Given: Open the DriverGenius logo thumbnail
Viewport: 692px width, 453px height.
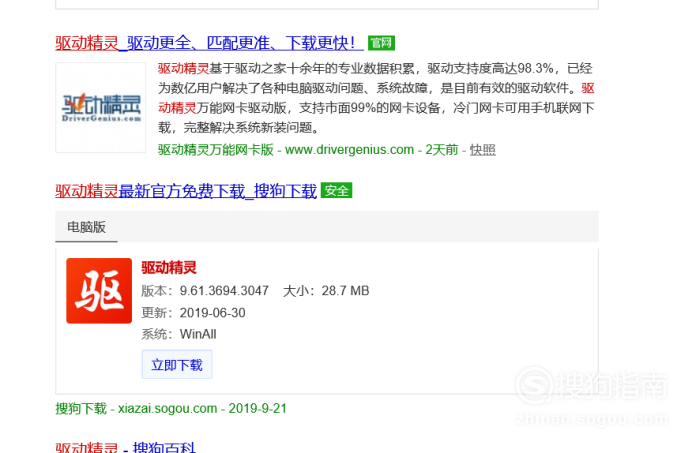Looking at the screenshot, I should (101, 107).
